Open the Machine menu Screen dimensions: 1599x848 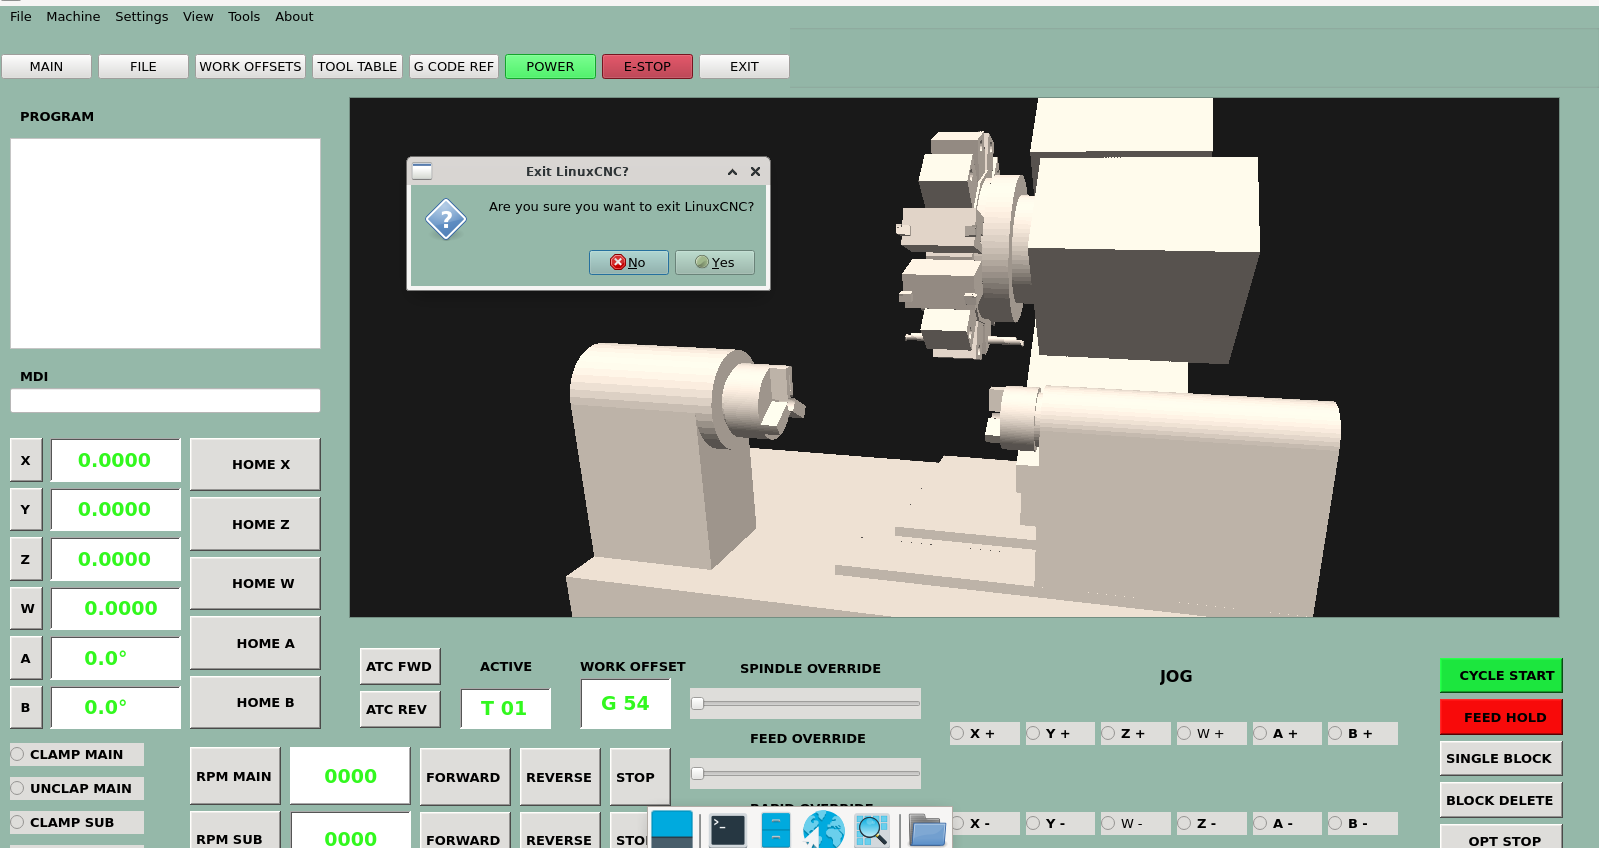73,17
